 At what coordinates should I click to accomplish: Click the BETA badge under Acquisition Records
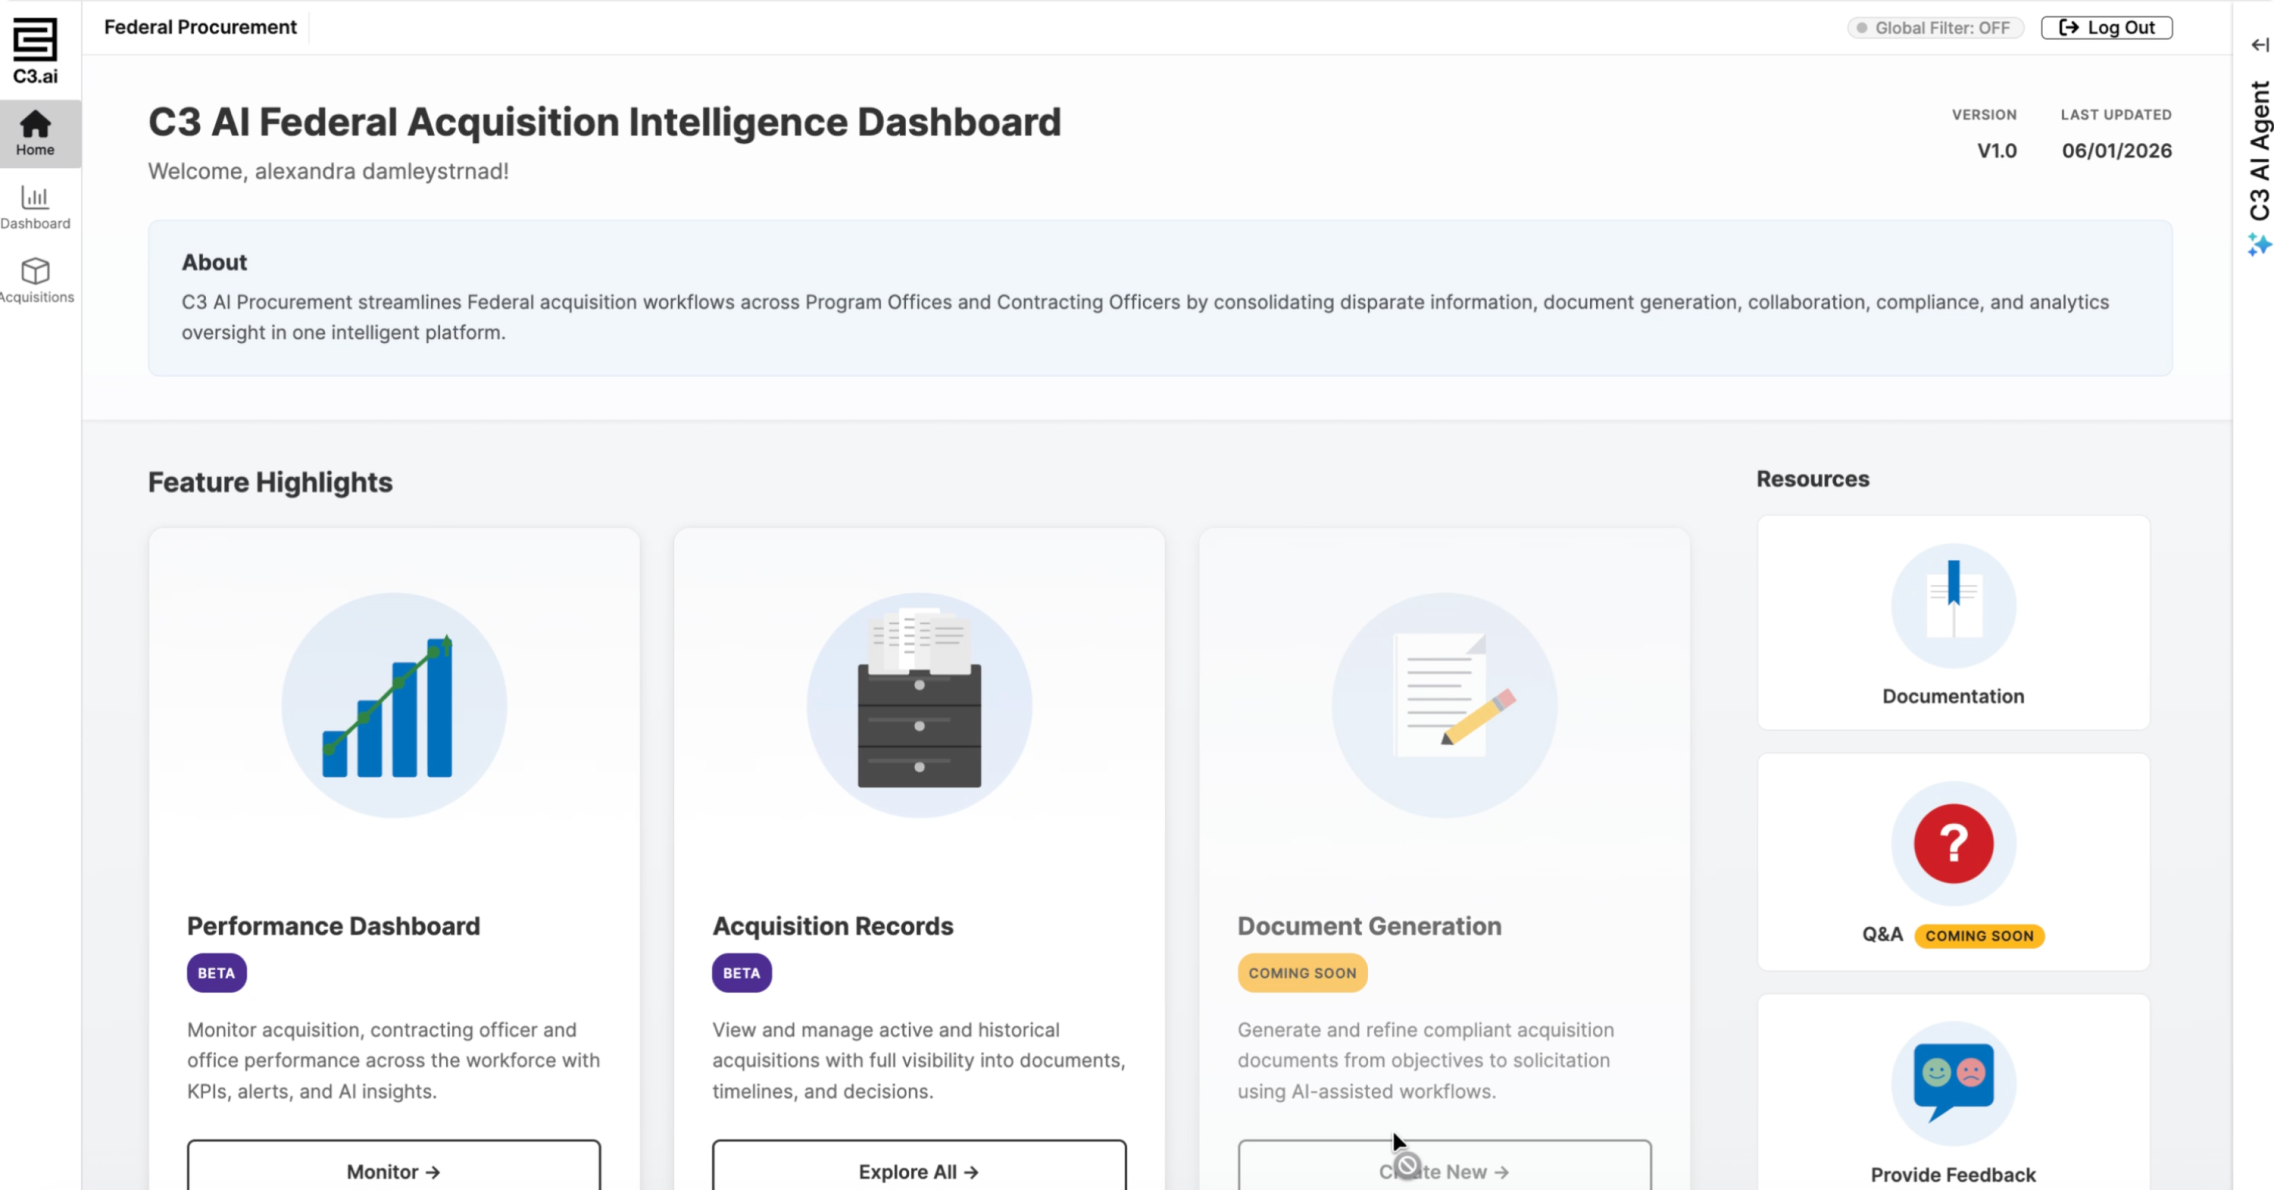(741, 973)
